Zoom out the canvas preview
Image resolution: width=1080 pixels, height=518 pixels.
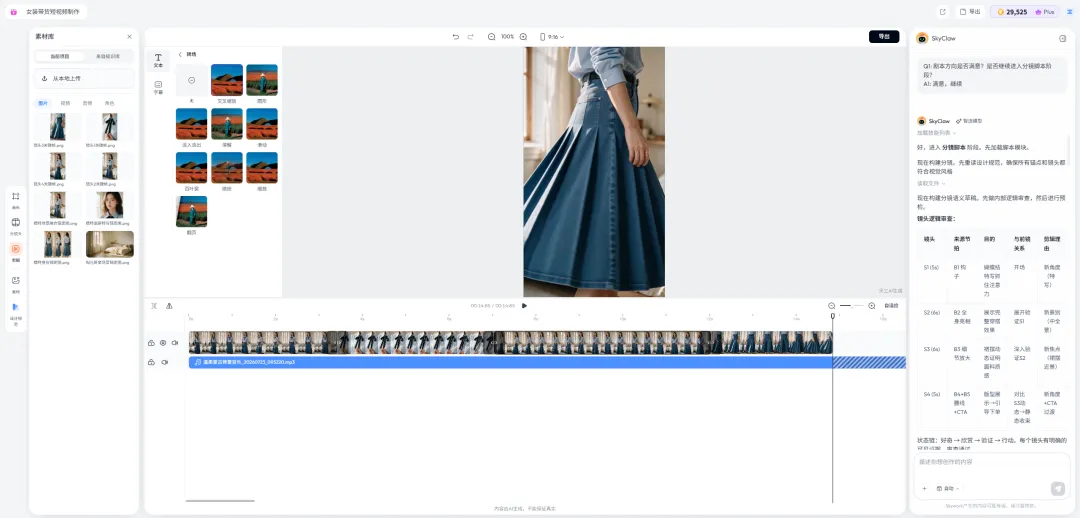491,37
